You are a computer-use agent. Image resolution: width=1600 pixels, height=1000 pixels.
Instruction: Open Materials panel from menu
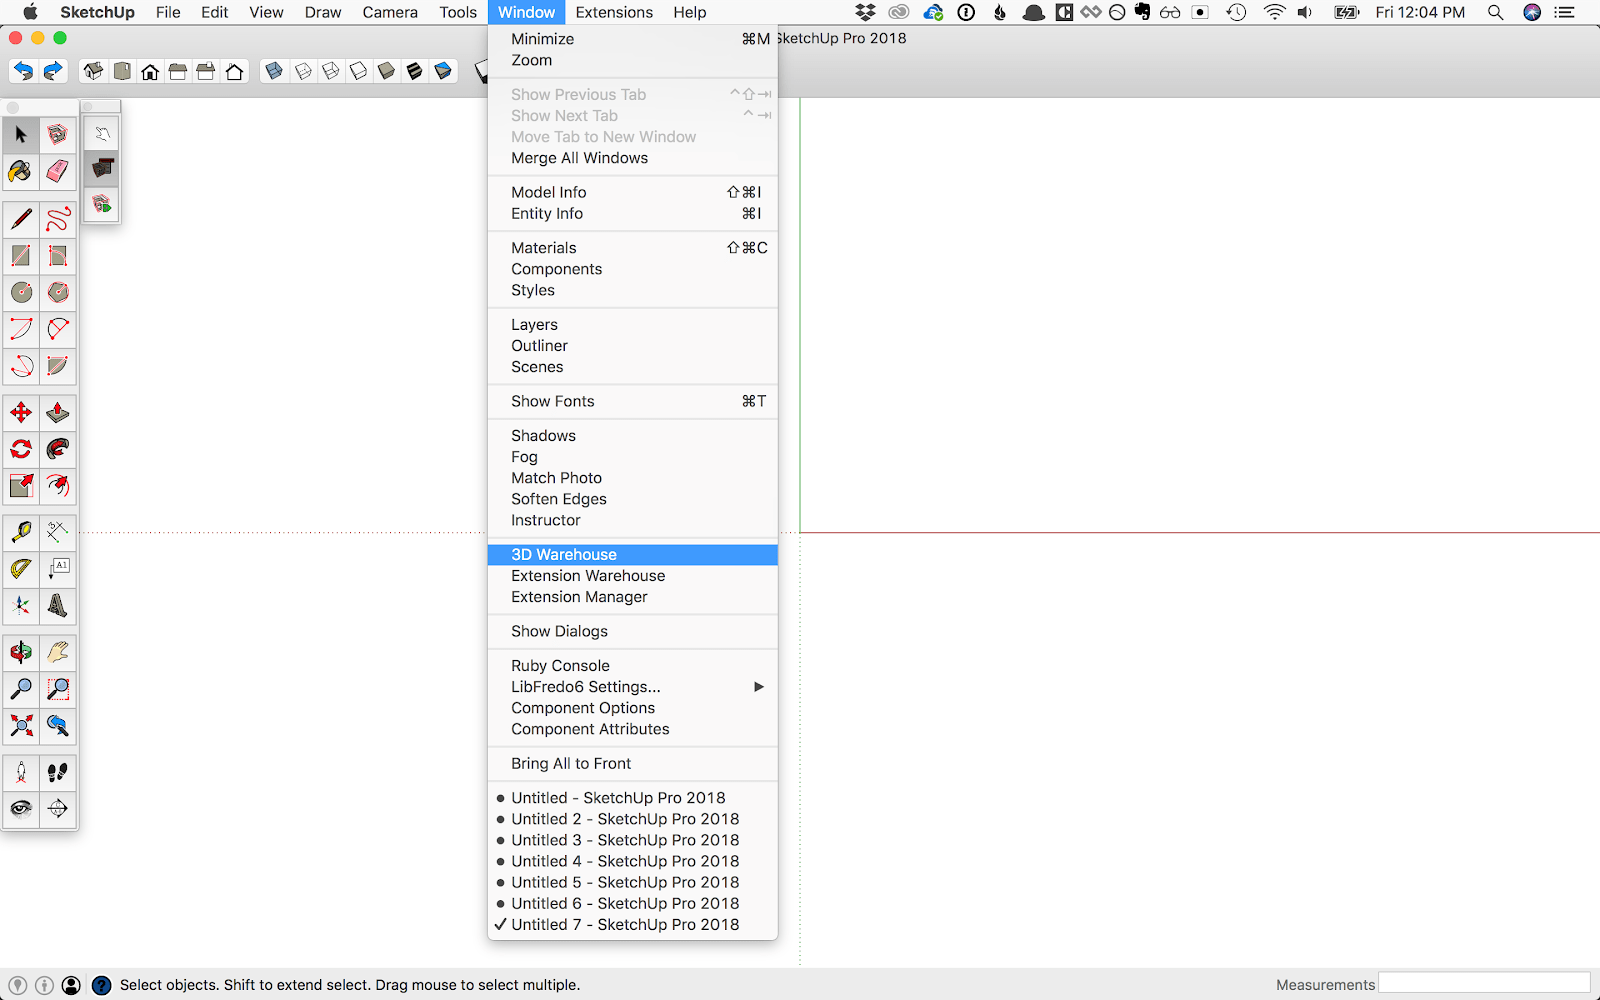632,248
